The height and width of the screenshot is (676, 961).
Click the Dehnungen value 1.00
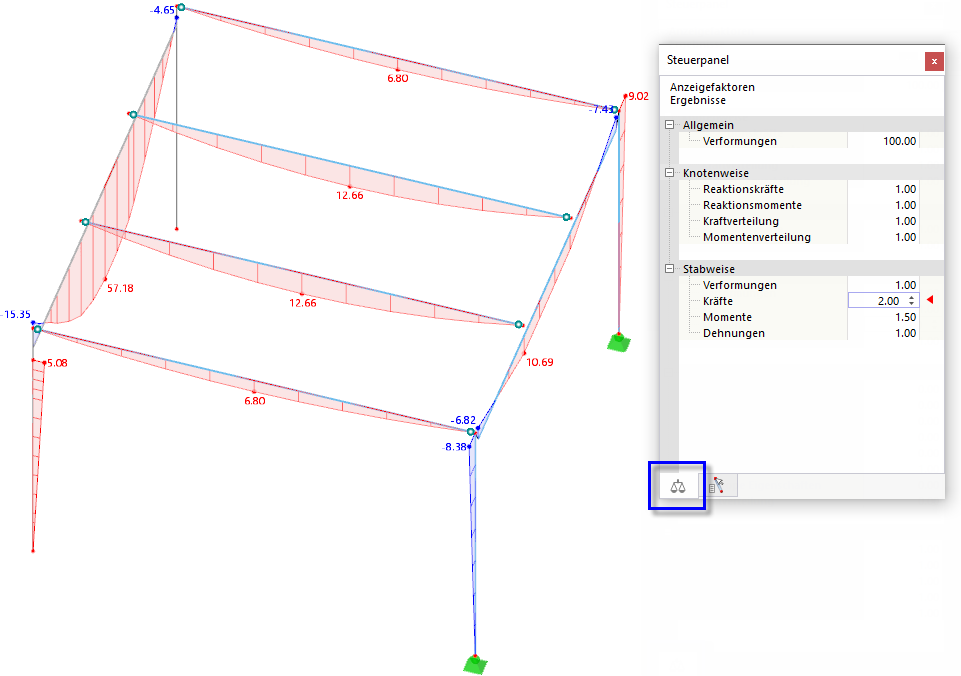883,333
